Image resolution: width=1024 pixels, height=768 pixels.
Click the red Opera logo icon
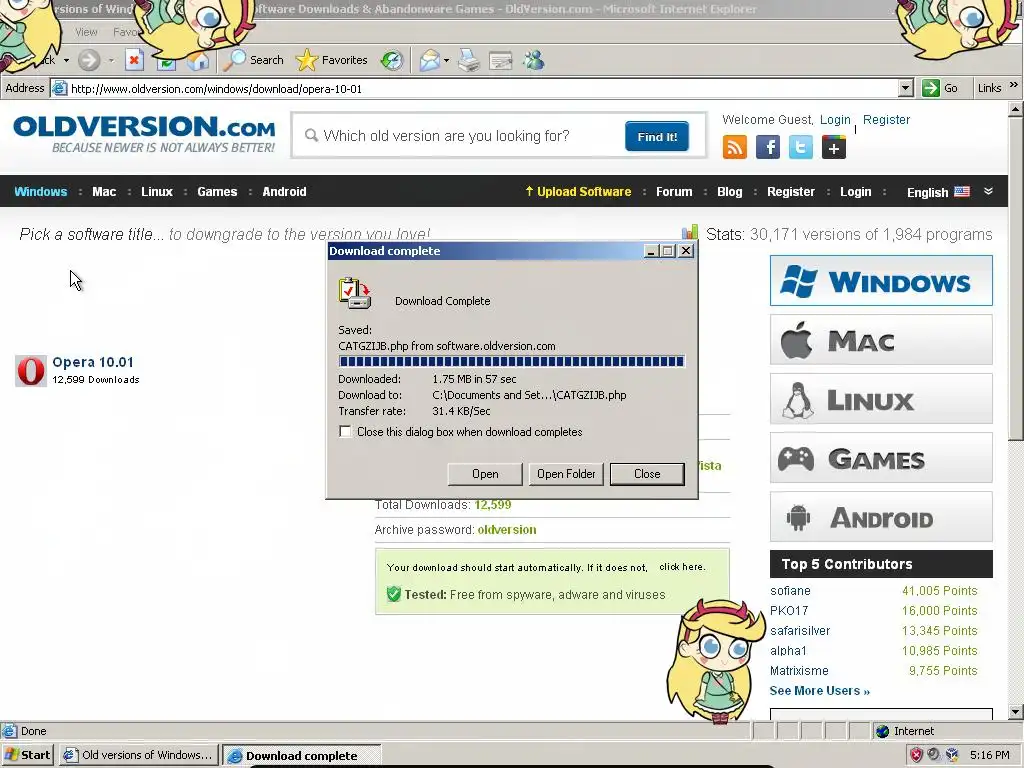click(31, 370)
